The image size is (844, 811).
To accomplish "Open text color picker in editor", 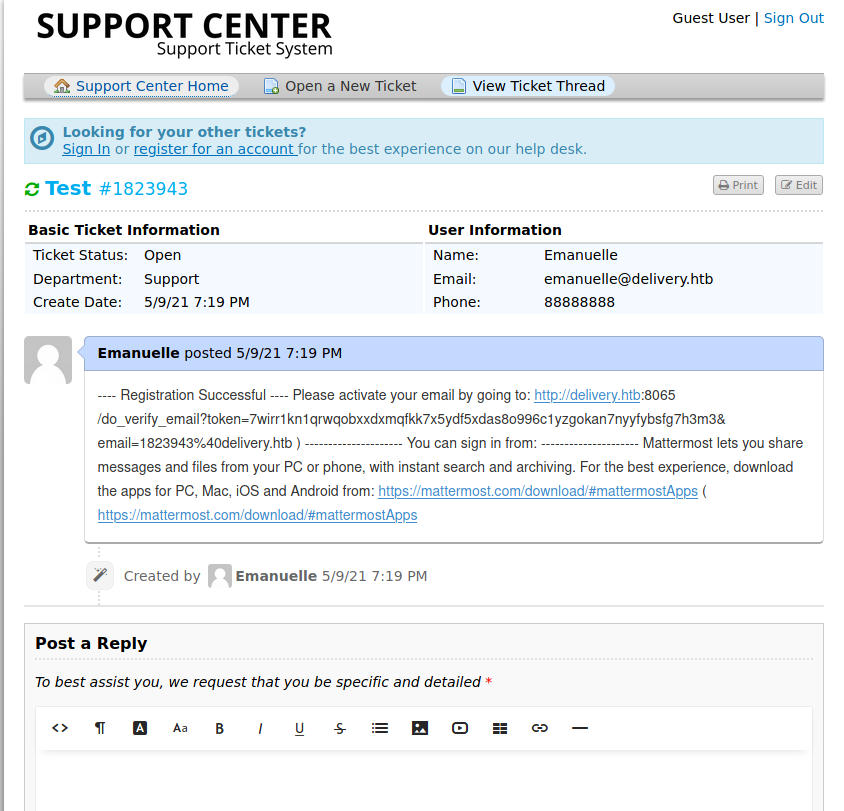I will pos(140,728).
